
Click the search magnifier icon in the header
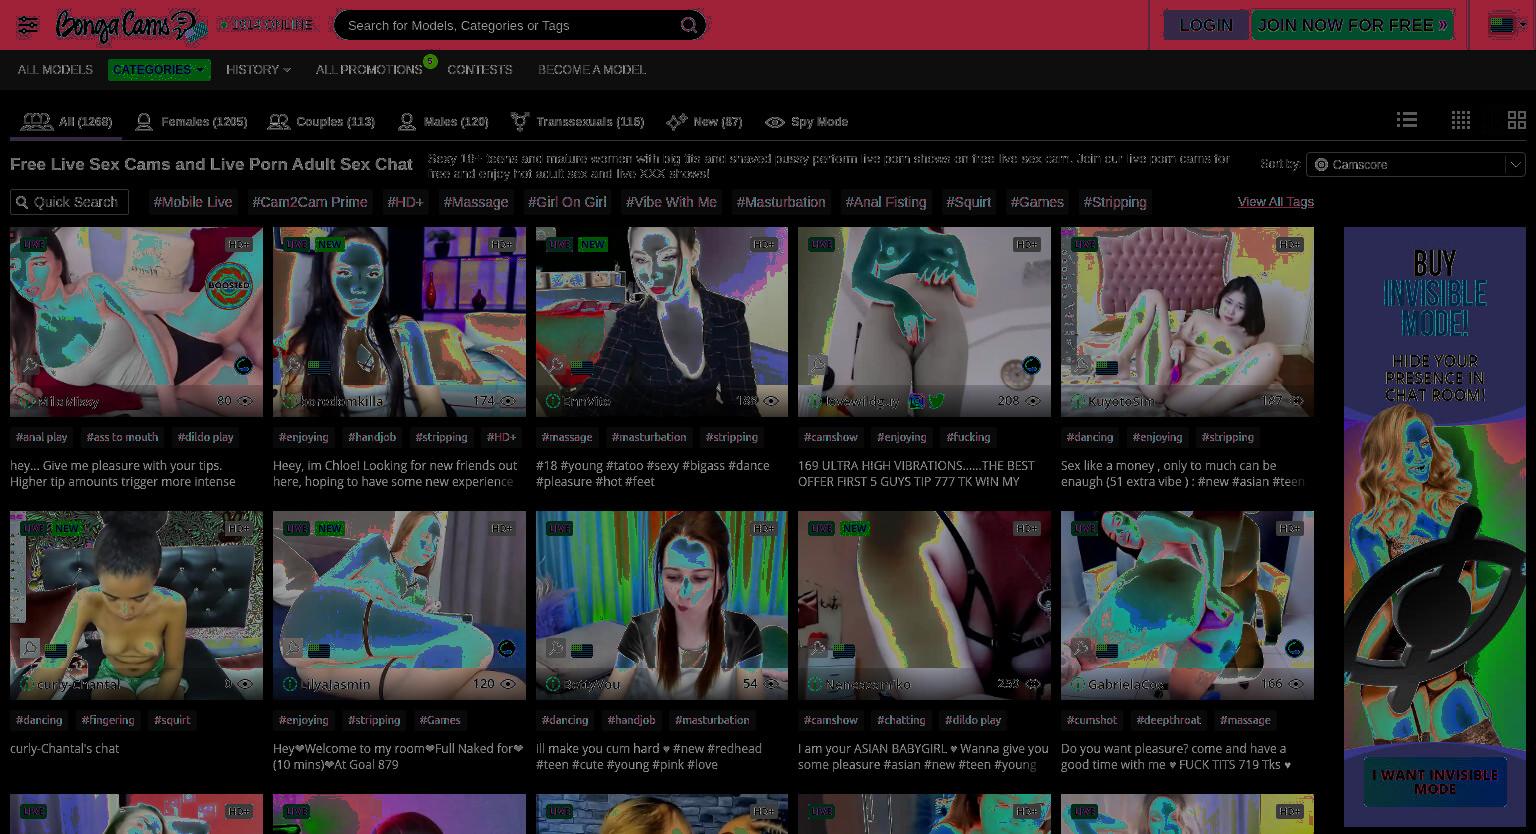(689, 25)
